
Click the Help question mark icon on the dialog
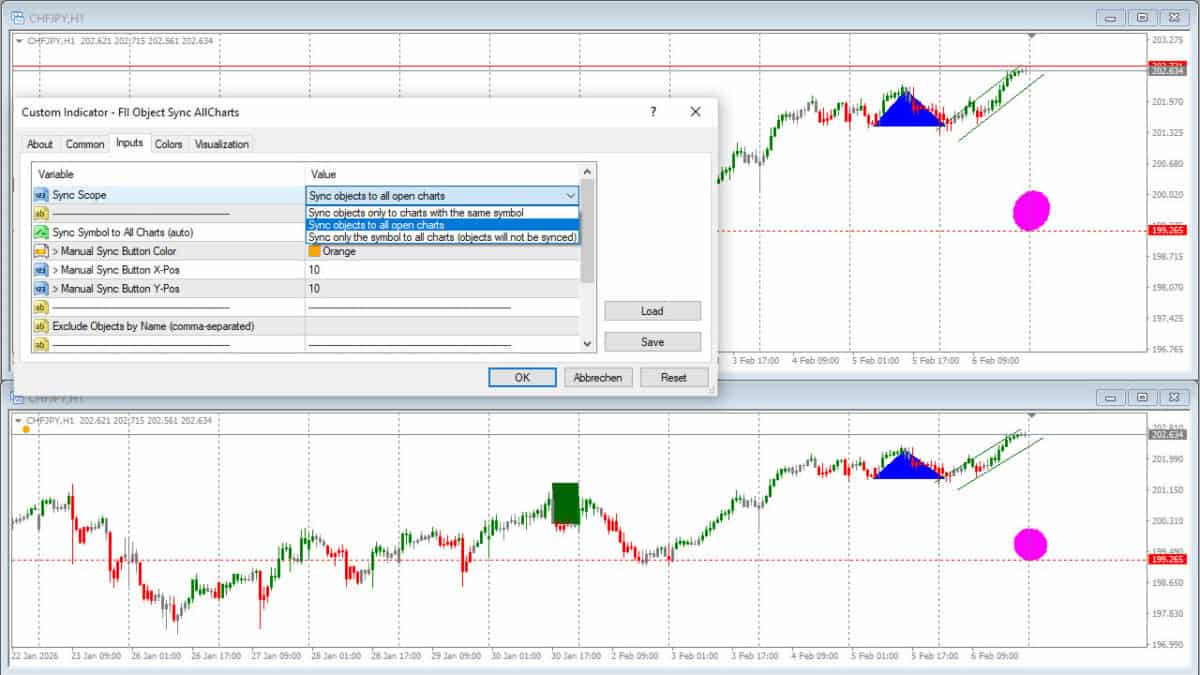(x=653, y=112)
